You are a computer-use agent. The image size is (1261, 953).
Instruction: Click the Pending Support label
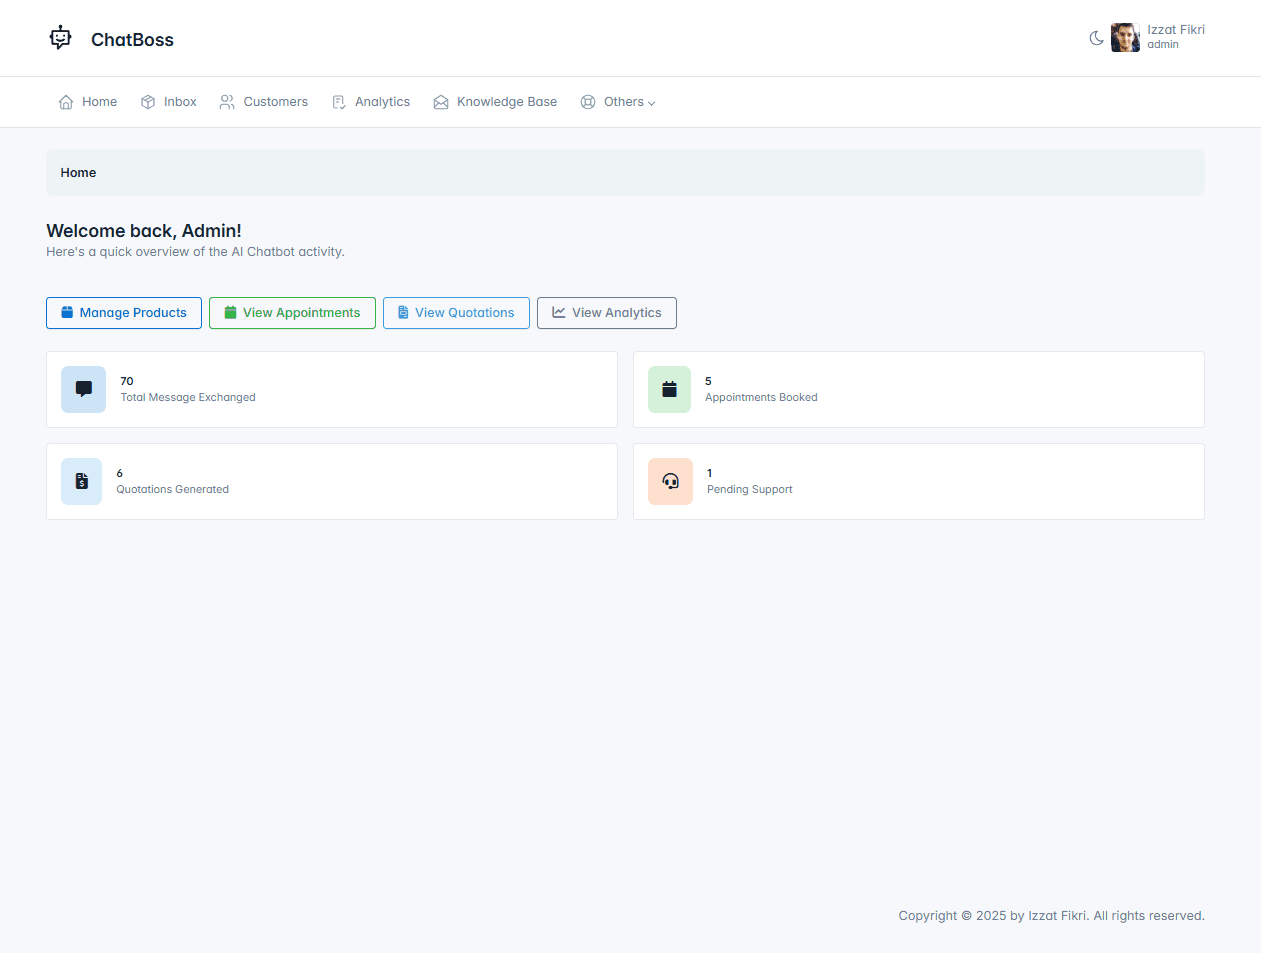coord(749,489)
